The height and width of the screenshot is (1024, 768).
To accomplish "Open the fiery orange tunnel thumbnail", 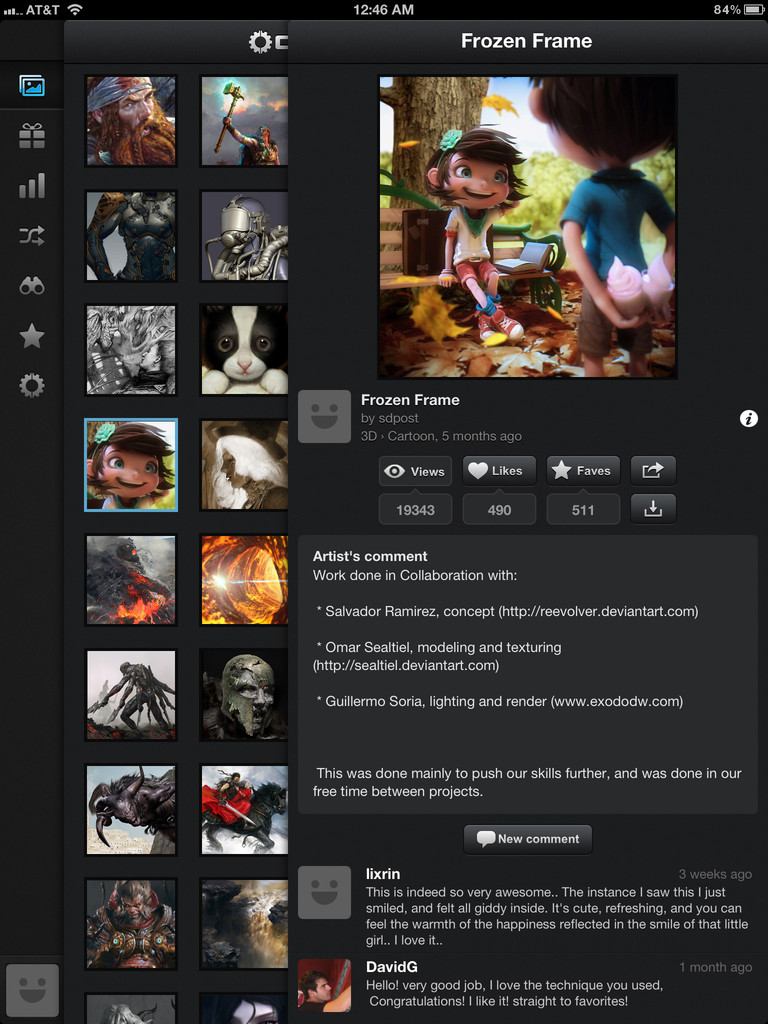I will click(x=244, y=580).
